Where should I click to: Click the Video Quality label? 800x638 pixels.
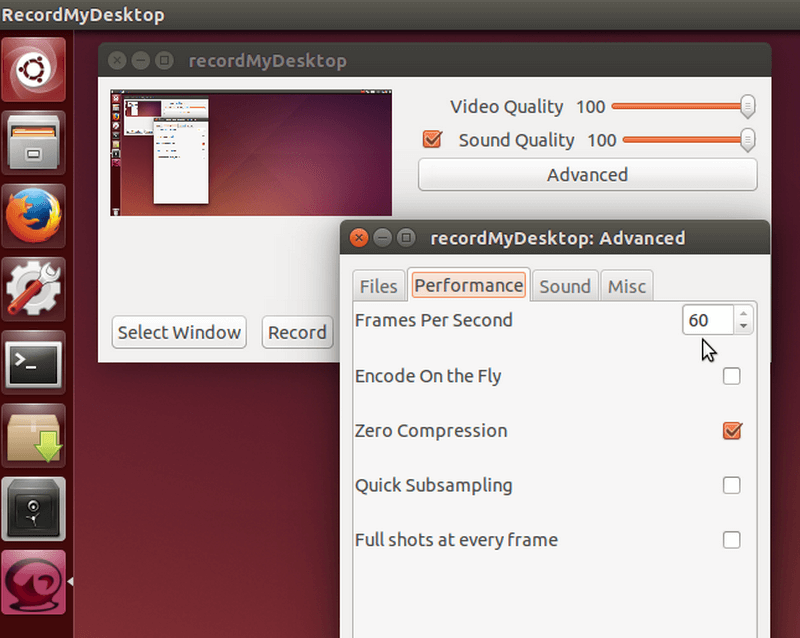click(507, 107)
